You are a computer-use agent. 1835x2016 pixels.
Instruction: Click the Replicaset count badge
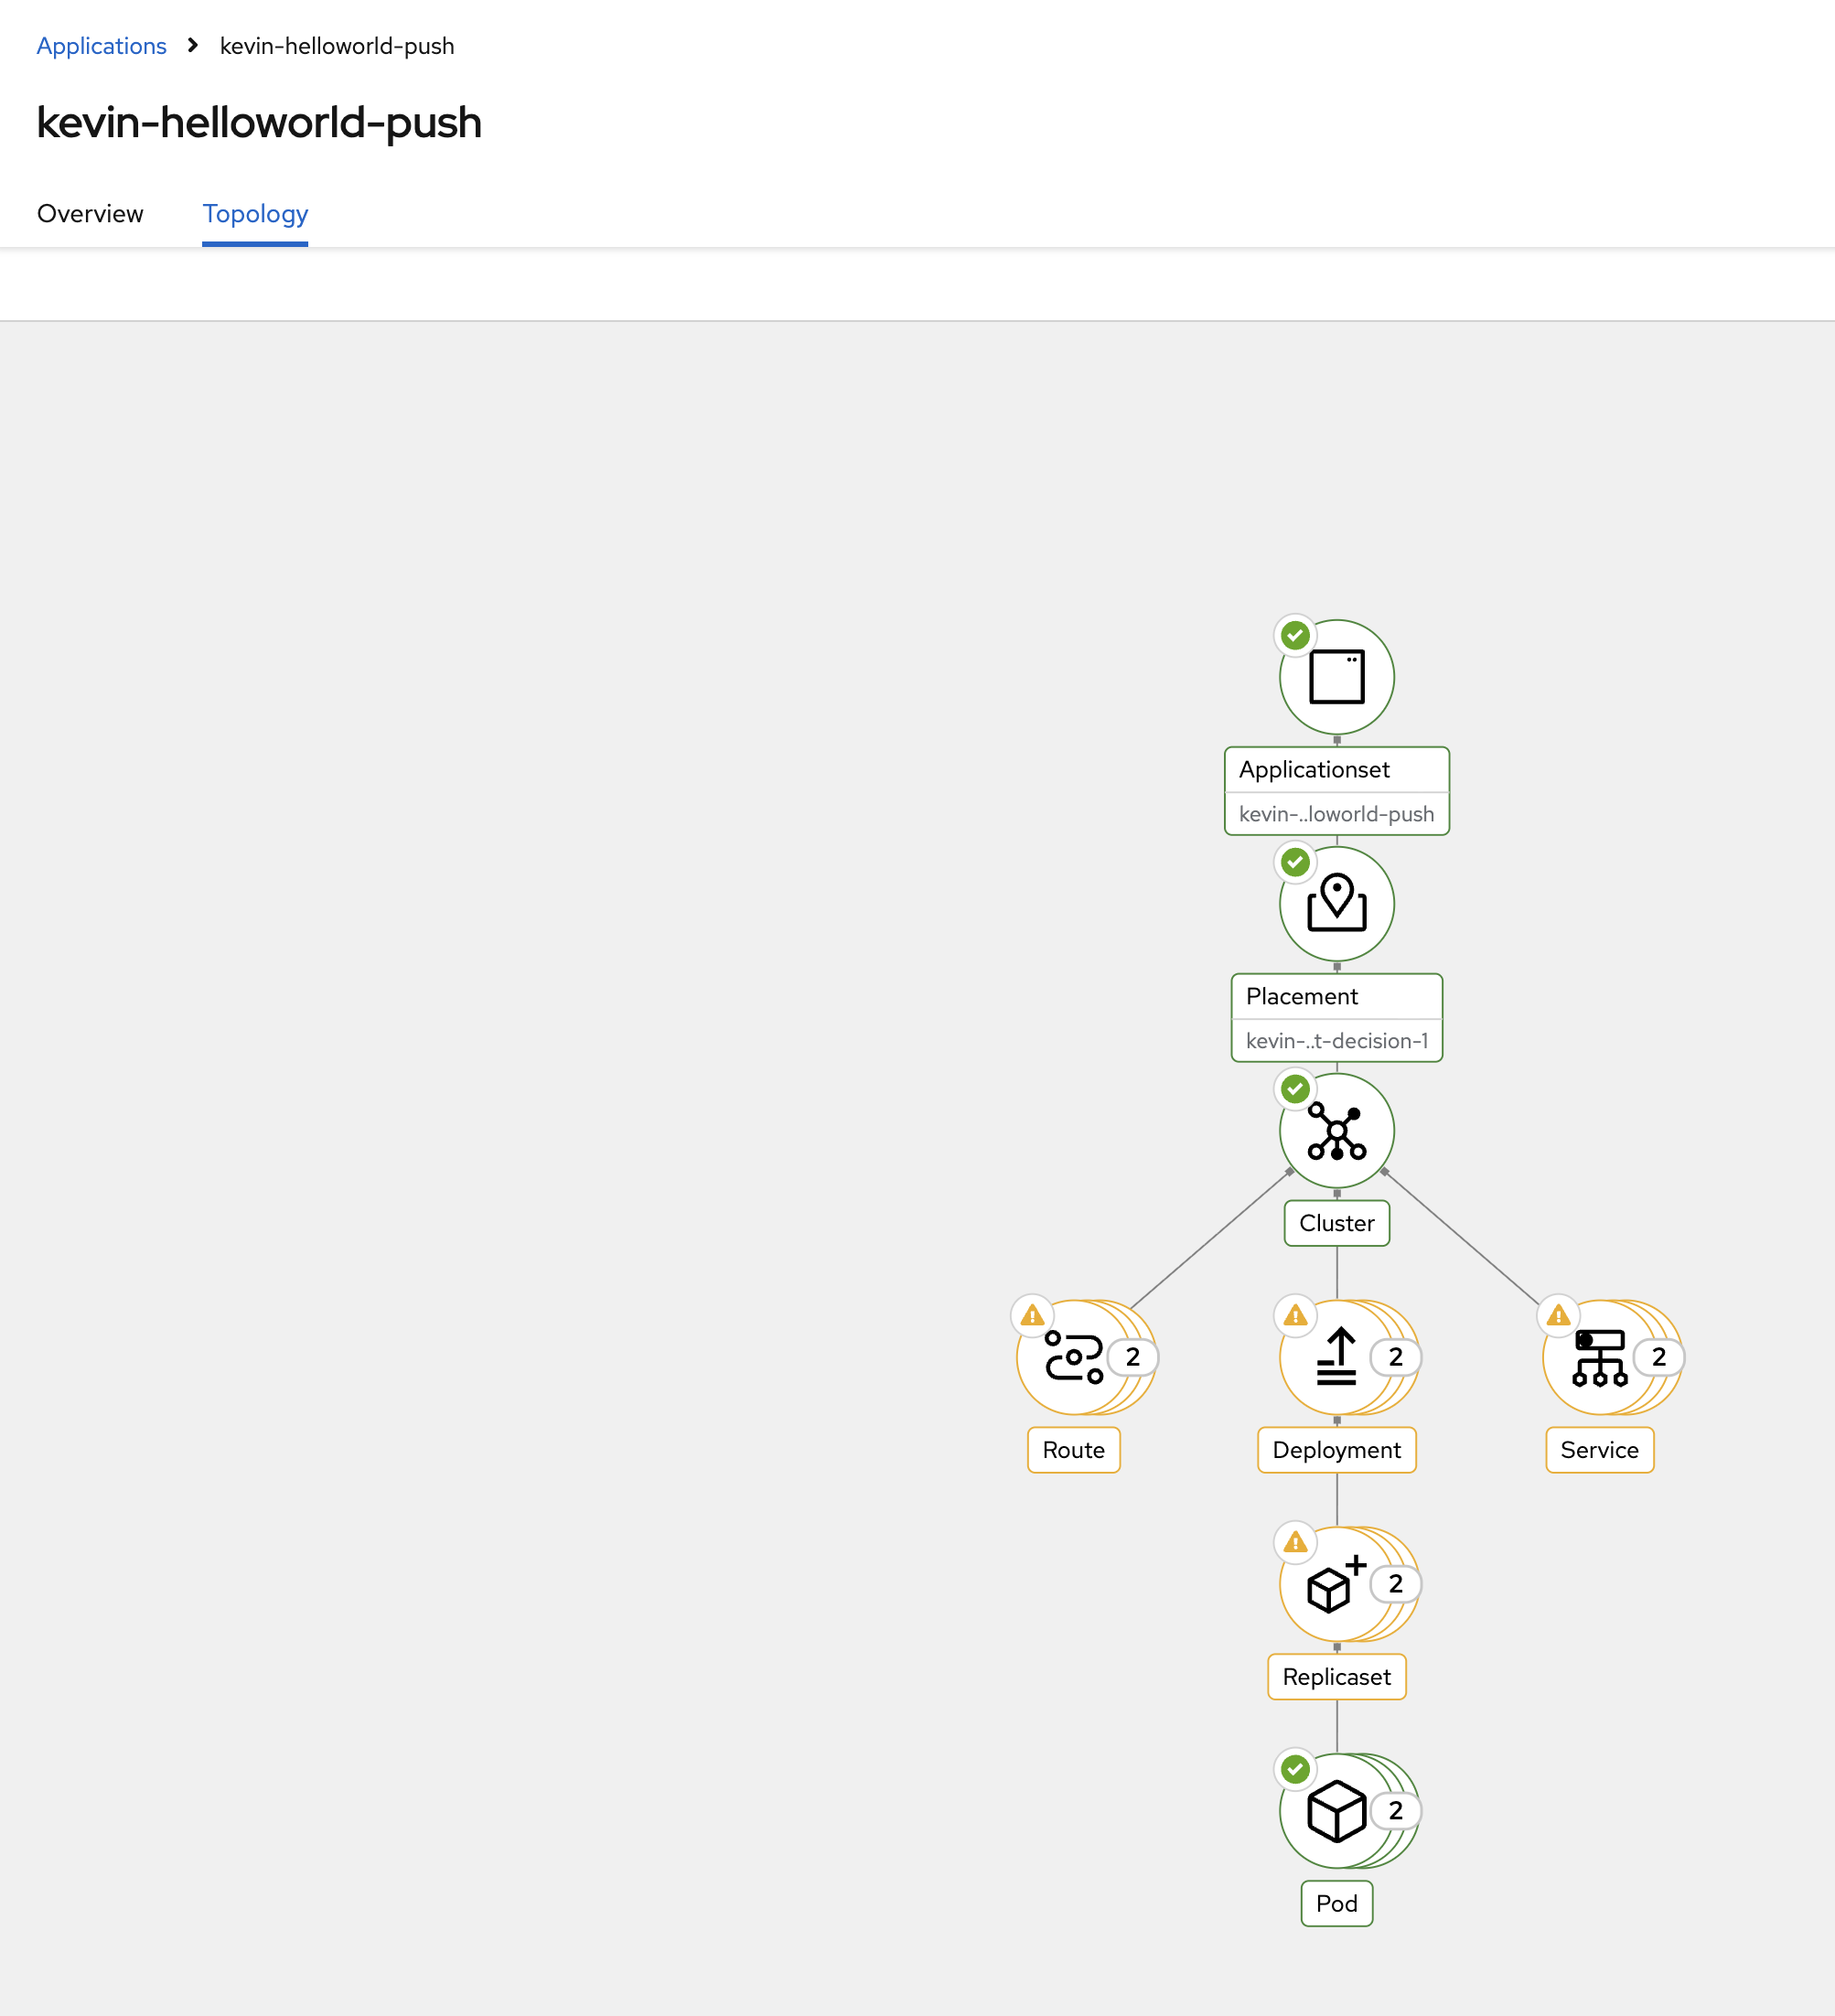point(1395,1584)
